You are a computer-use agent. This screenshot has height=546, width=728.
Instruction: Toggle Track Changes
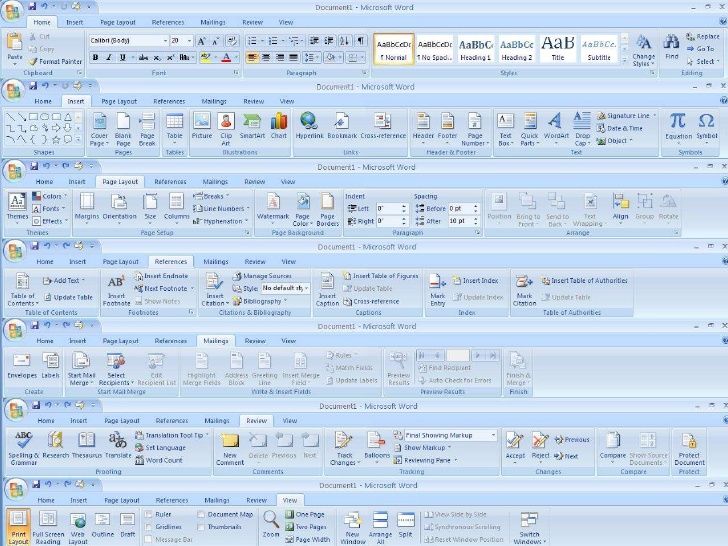(344, 449)
